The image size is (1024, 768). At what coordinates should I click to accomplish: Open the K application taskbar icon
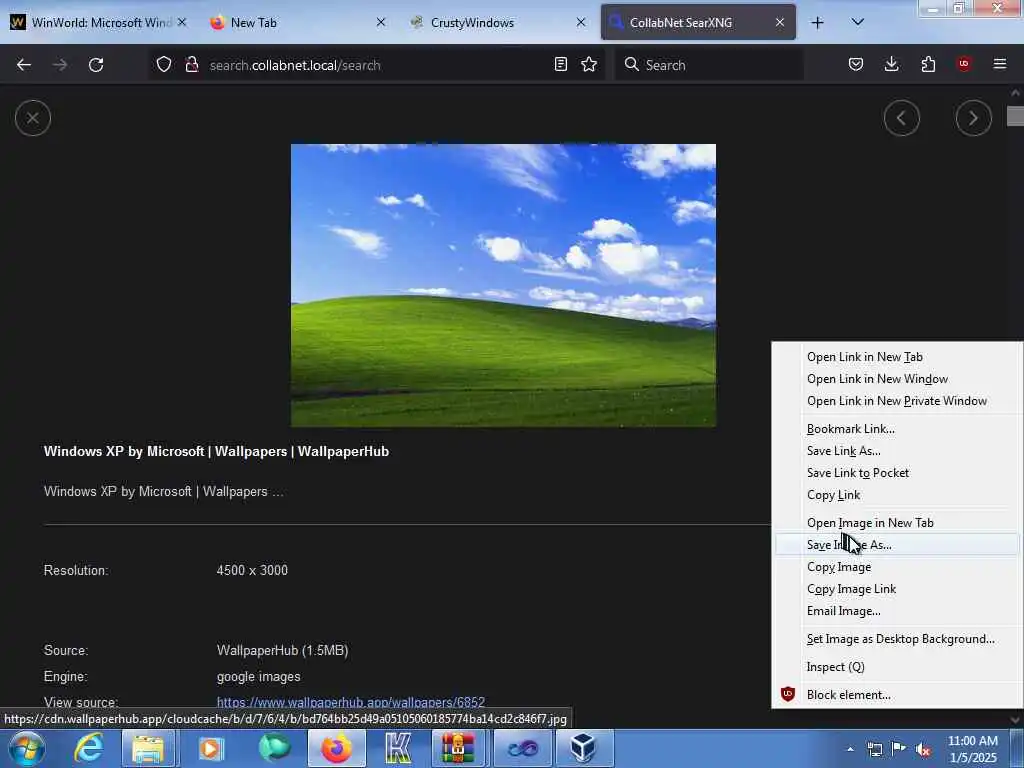coord(398,748)
